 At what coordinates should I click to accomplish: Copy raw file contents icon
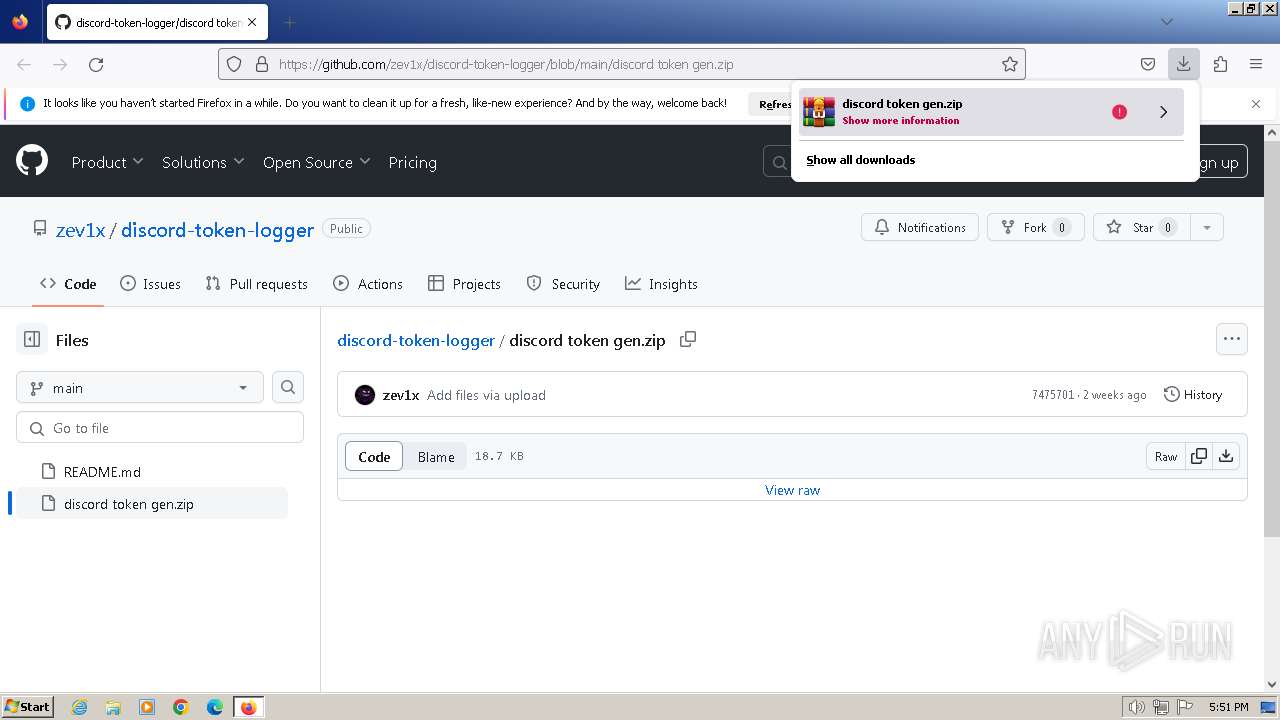coord(1198,456)
